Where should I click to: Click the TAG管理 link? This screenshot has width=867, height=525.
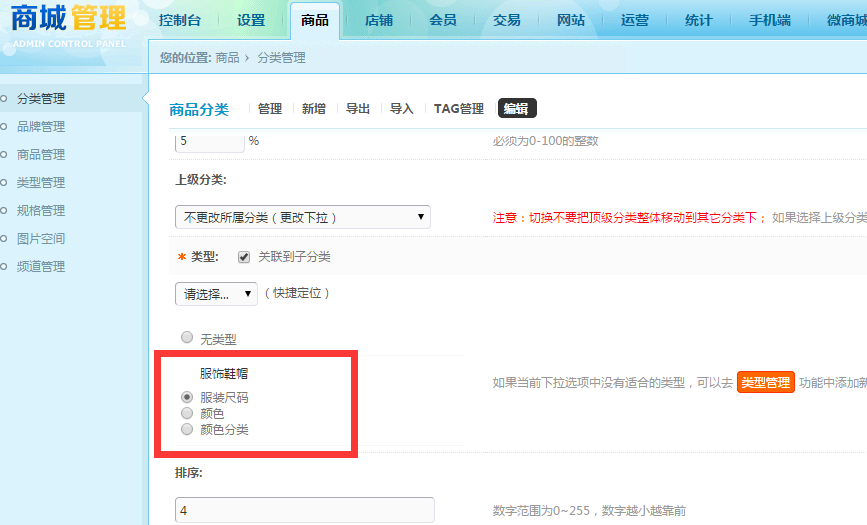point(458,108)
